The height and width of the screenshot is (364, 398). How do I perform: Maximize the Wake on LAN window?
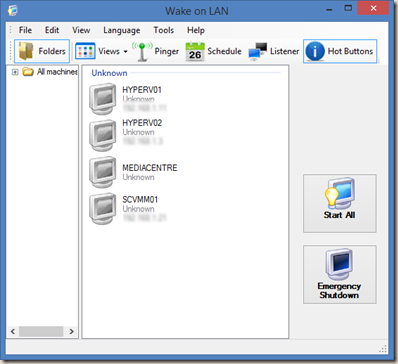click(x=348, y=8)
